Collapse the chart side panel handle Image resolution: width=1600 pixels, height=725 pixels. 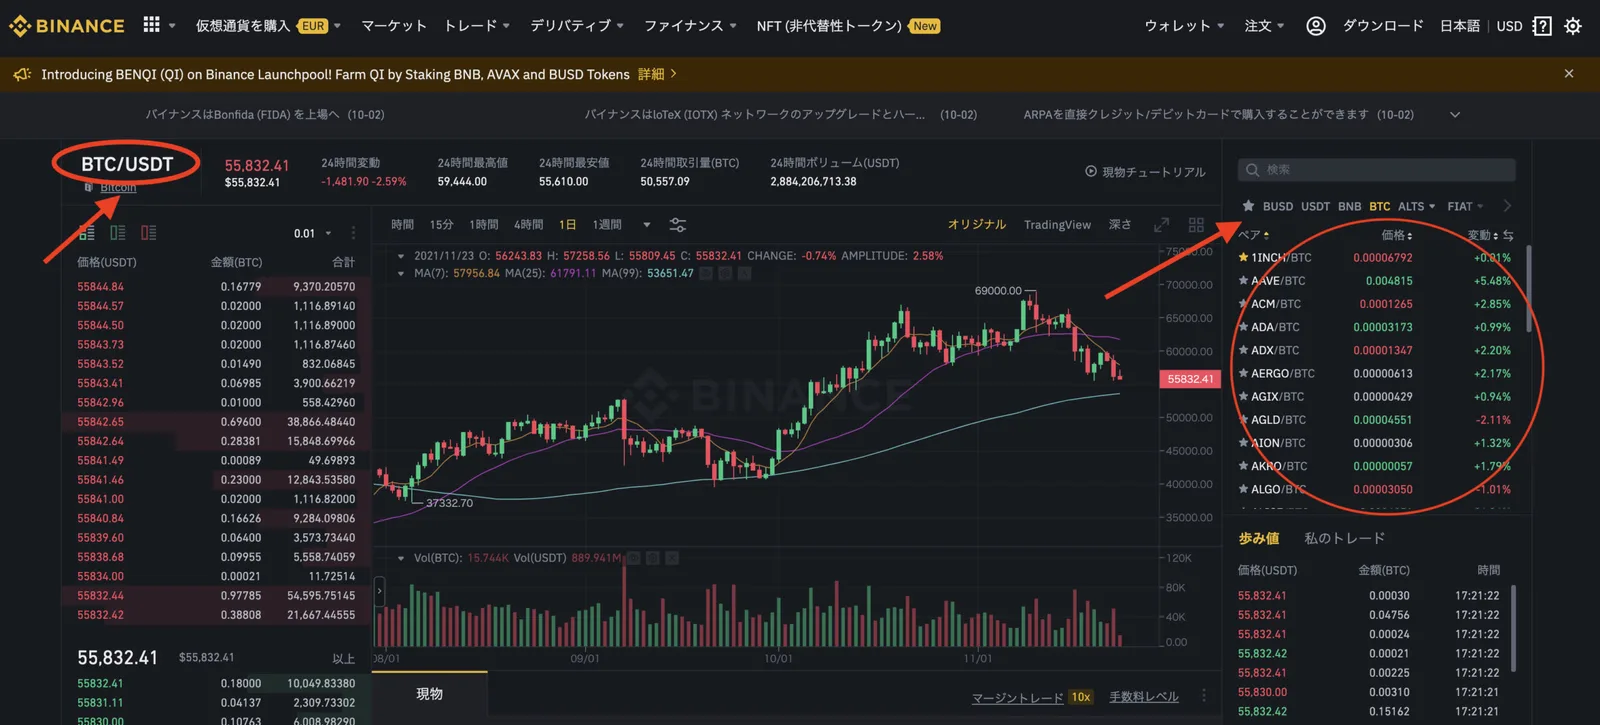tap(379, 591)
